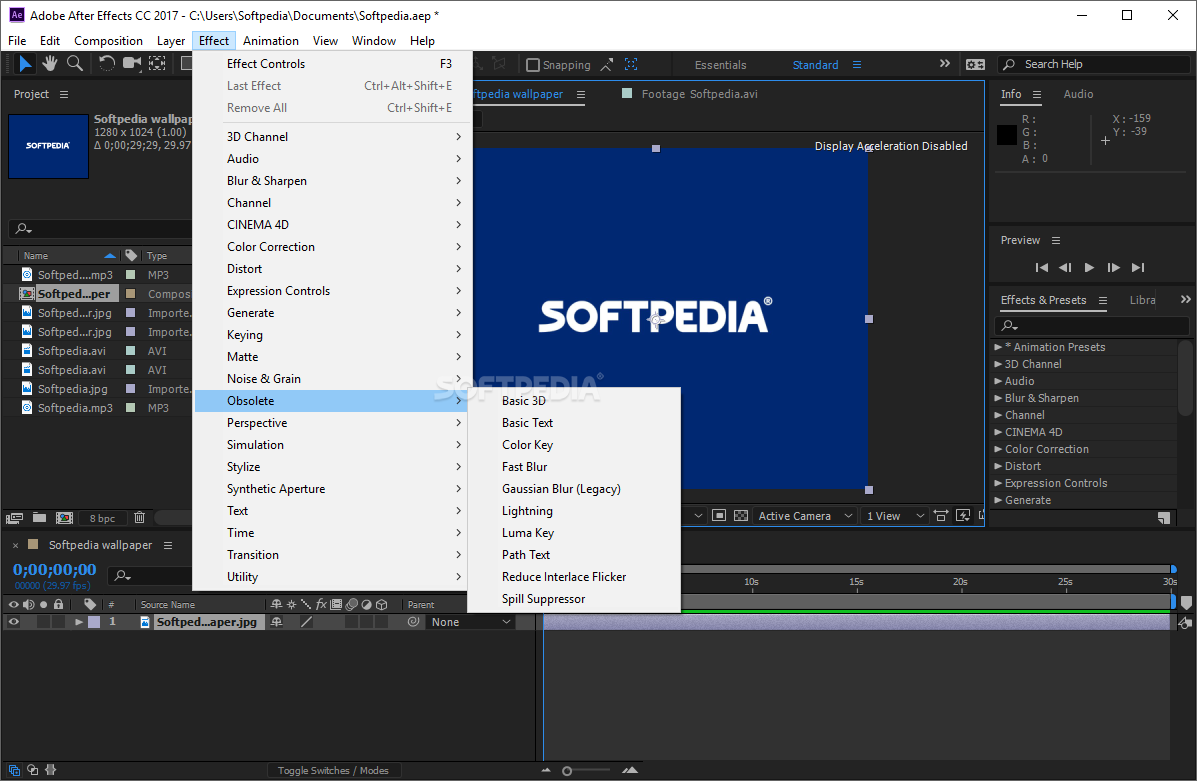The width and height of the screenshot is (1197, 781).
Task: Show more workspaces with double chevron
Action: [944, 64]
